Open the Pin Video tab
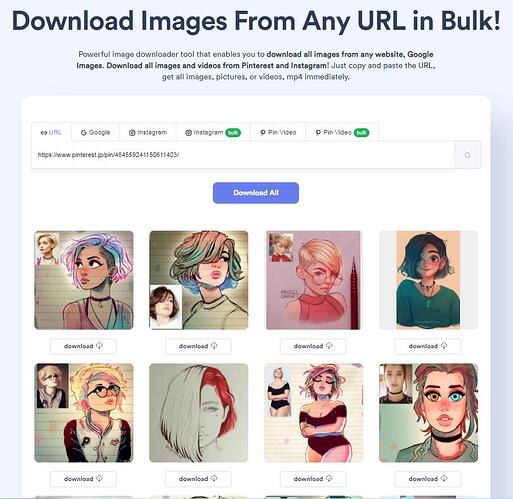Screen dimensions: 513x499 tap(278, 133)
